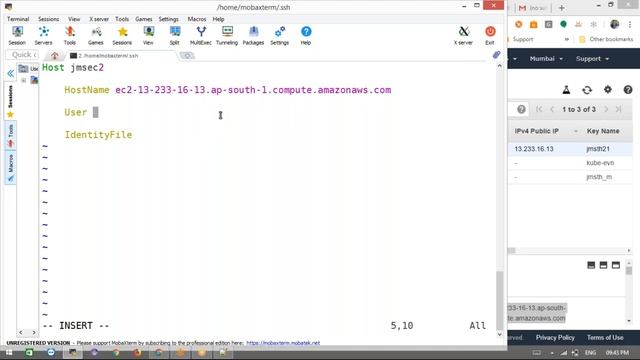Expand the session tree node

point(24,80)
